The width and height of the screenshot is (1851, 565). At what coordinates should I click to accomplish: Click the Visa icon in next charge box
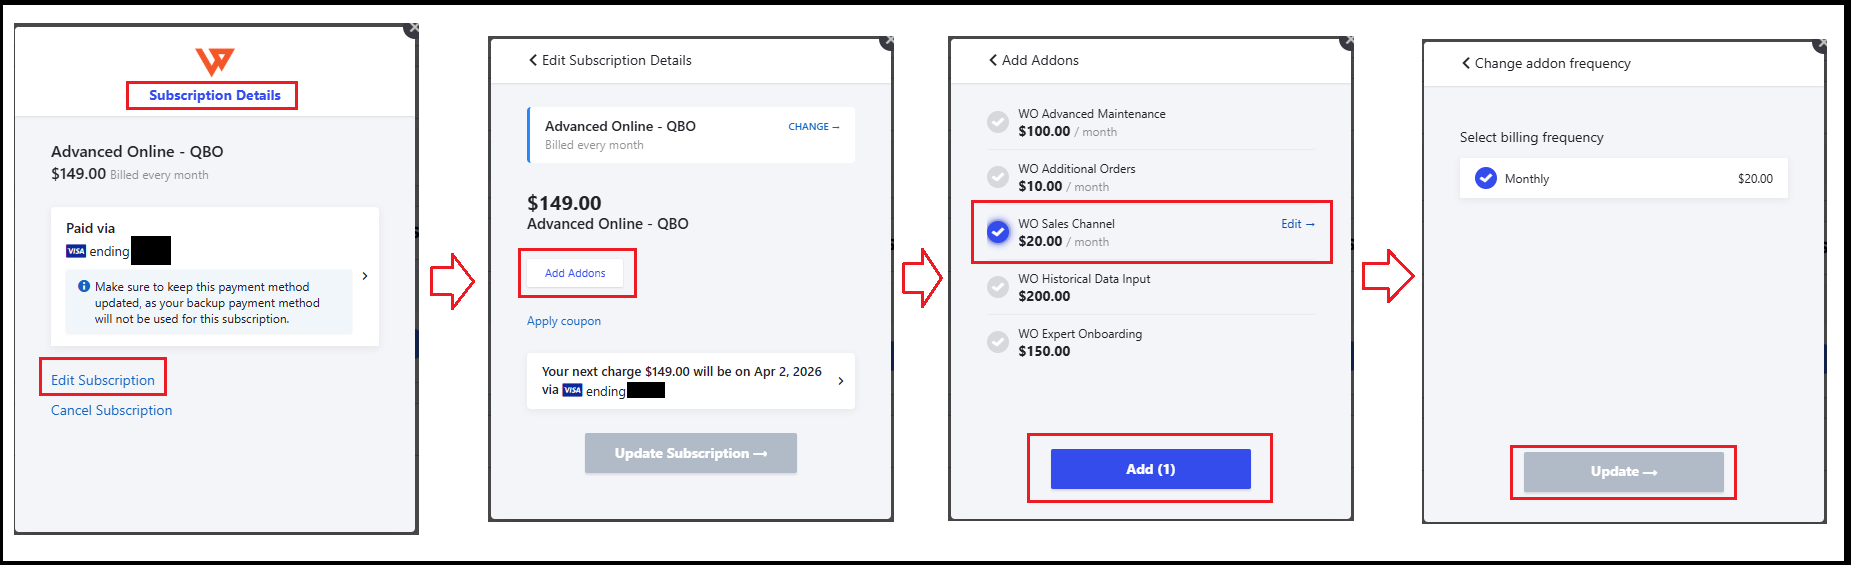(x=572, y=390)
